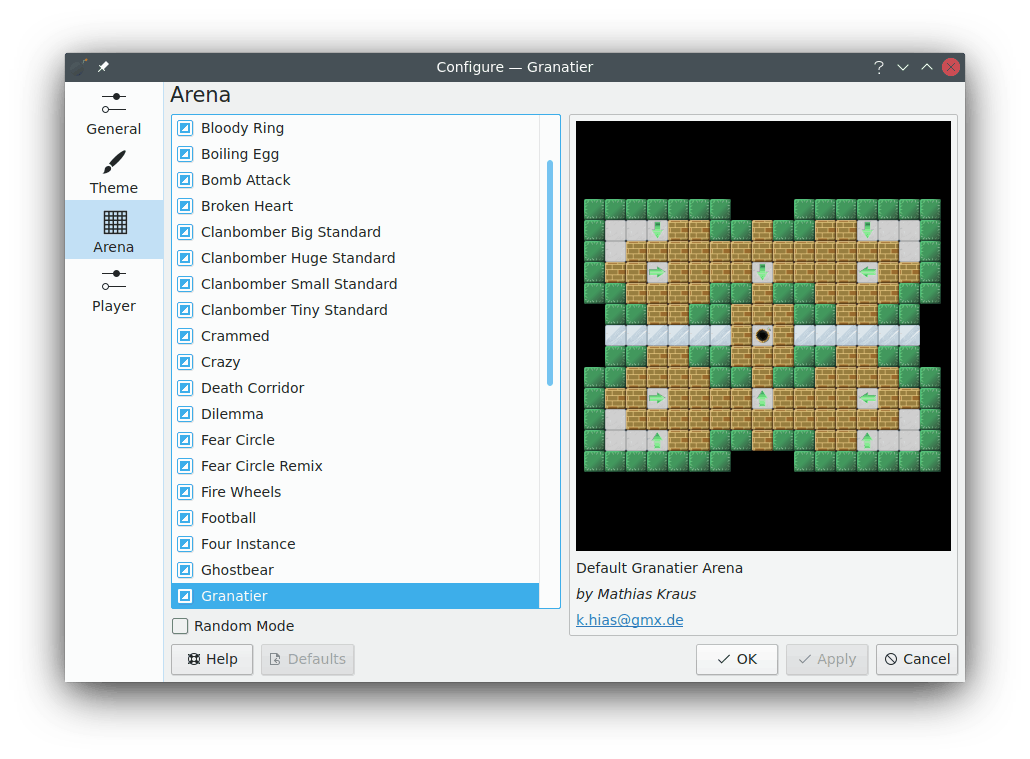Open Help with the Help button
Screen dimensions: 1030x759
[212, 659]
